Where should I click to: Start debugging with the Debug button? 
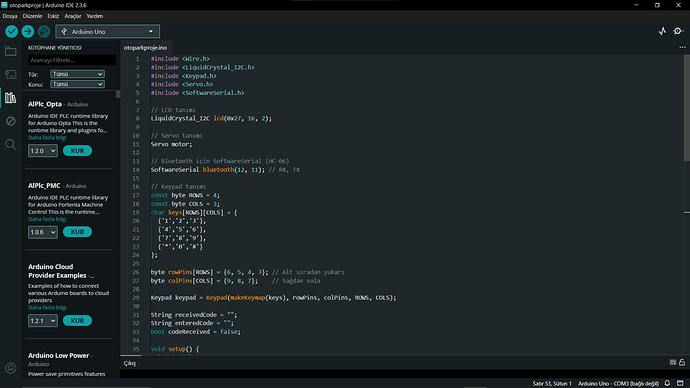(x=44, y=31)
